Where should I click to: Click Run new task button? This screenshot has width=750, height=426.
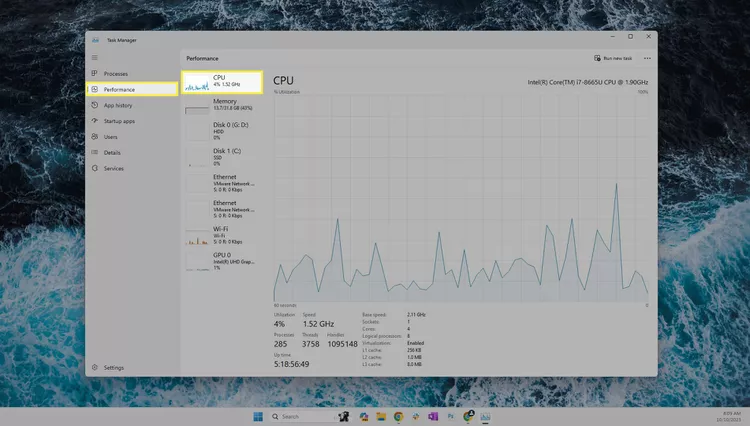pyautogui.click(x=613, y=58)
